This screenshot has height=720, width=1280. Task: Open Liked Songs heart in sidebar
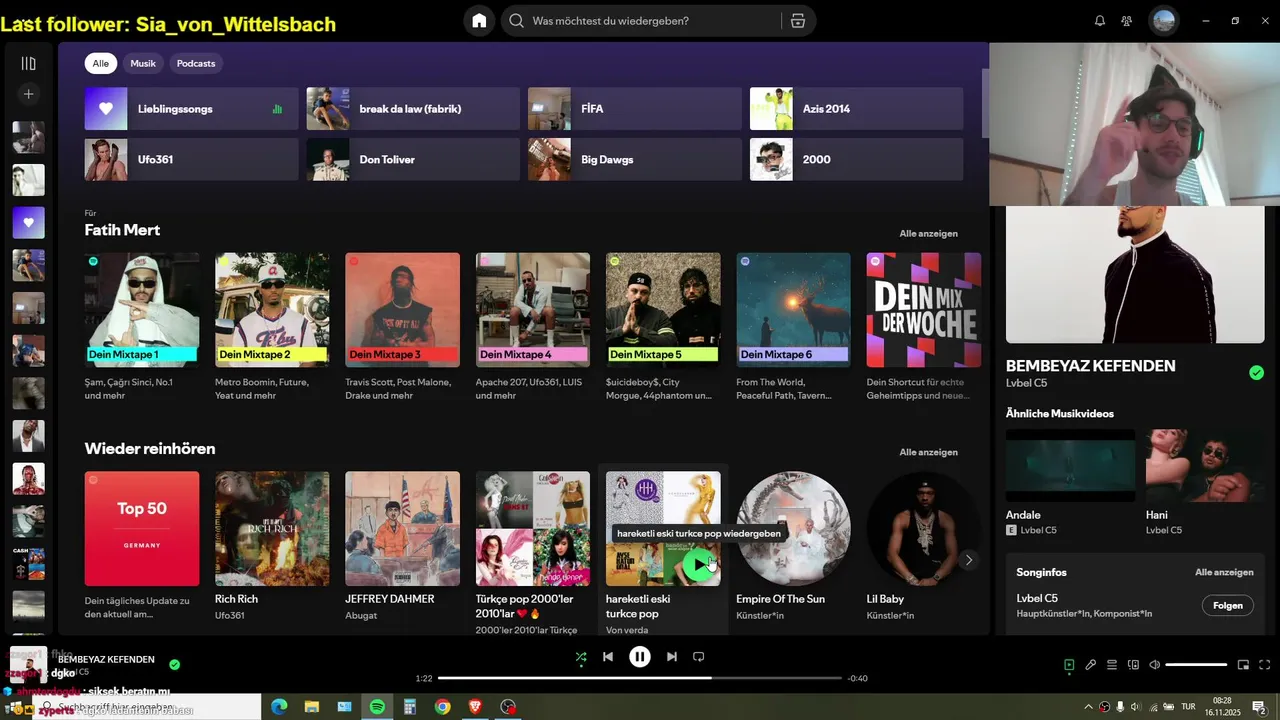pyautogui.click(x=28, y=222)
